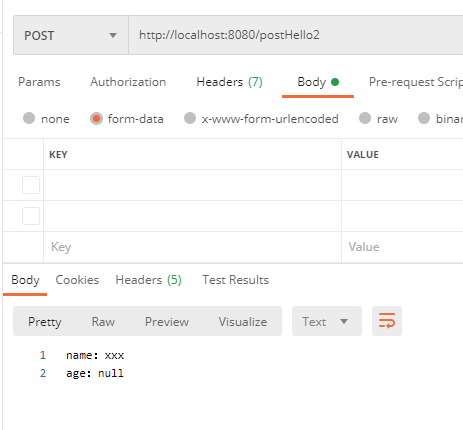The image size is (463, 430).
Task: Toggle the response line wrap icon
Action: pyautogui.click(x=387, y=321)
